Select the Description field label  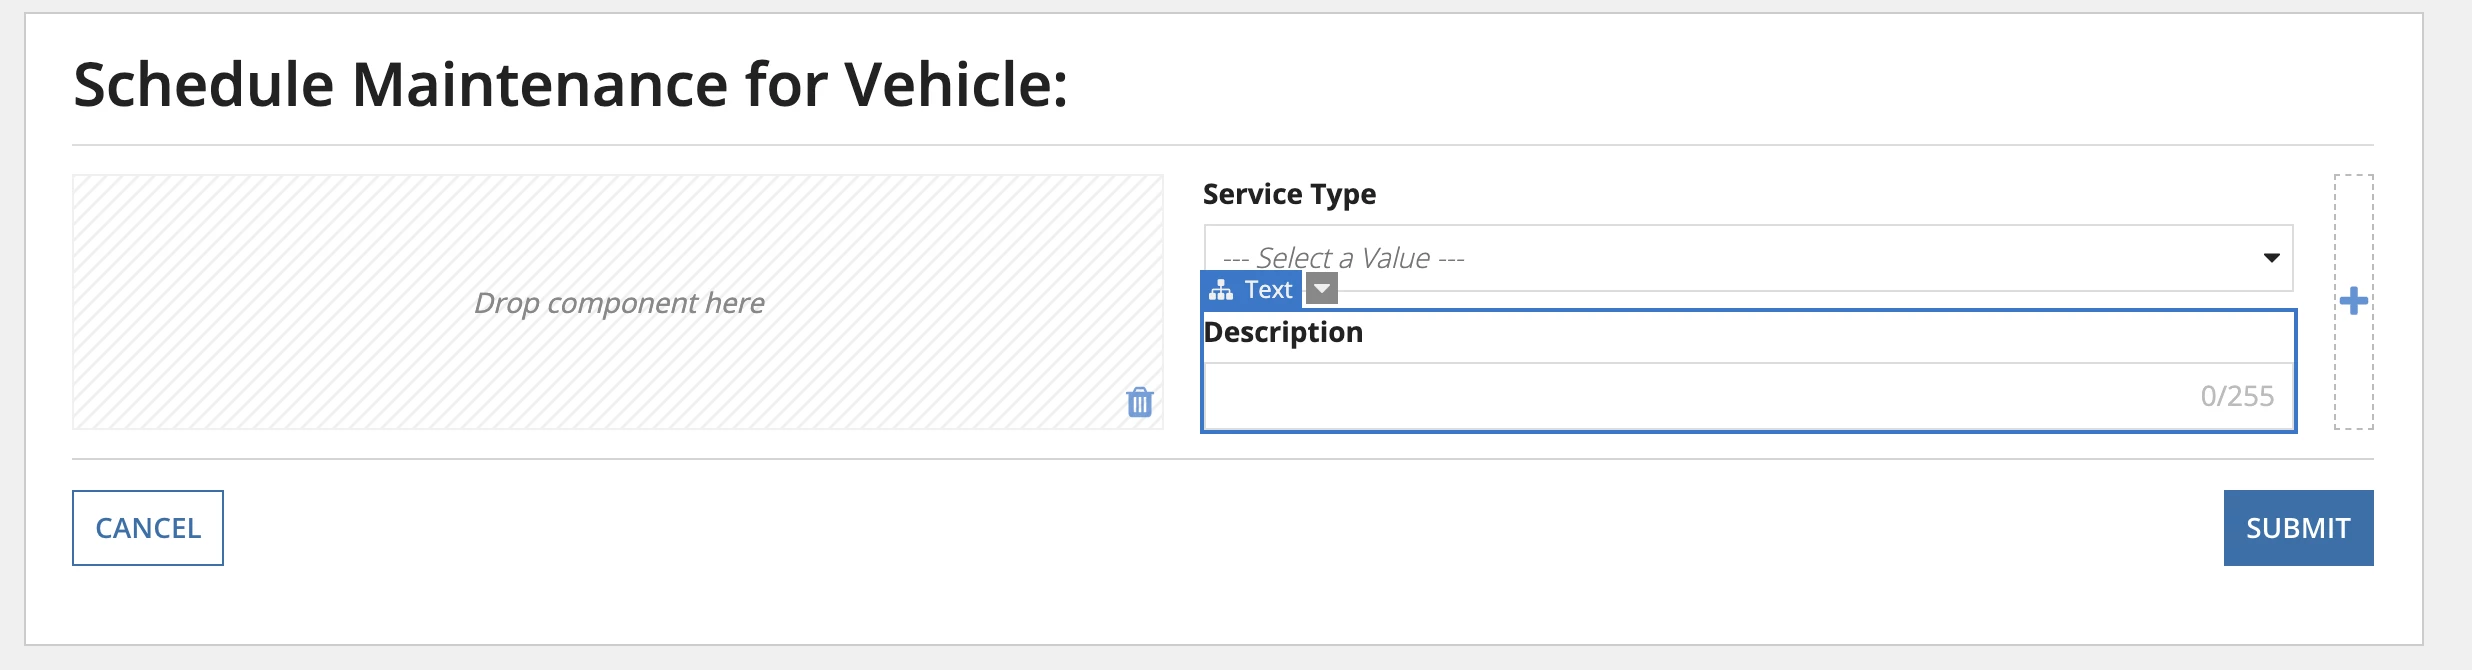coord(1283,332)
